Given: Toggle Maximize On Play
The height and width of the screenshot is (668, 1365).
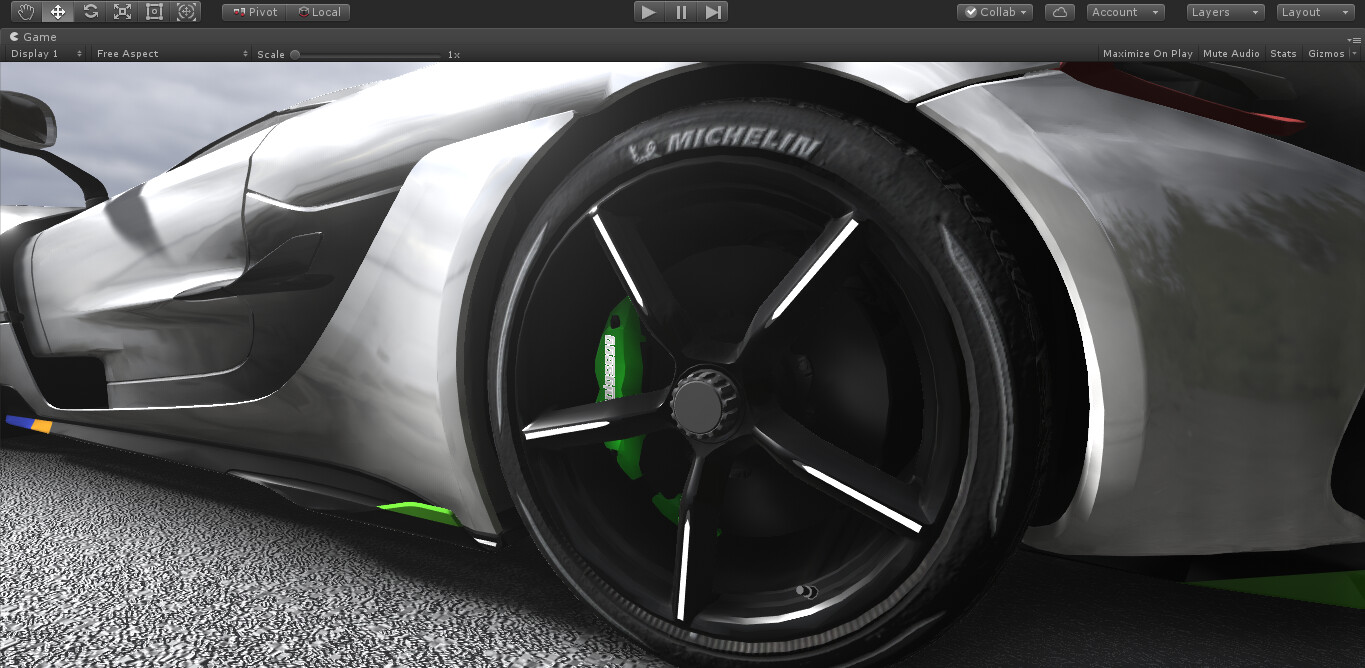Looking at the screenshot, I should click(1147, 54).
